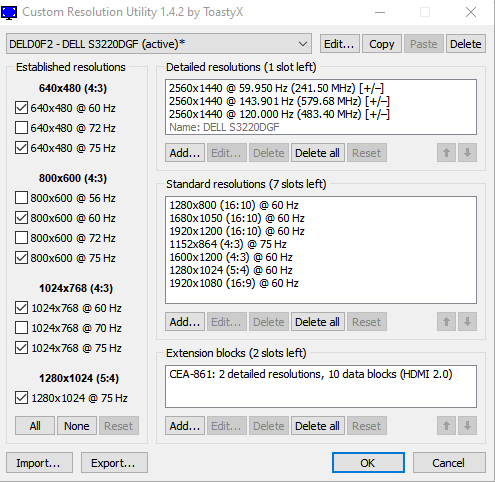
Task: Add a new detailed resolution
Action: [185, 153]
